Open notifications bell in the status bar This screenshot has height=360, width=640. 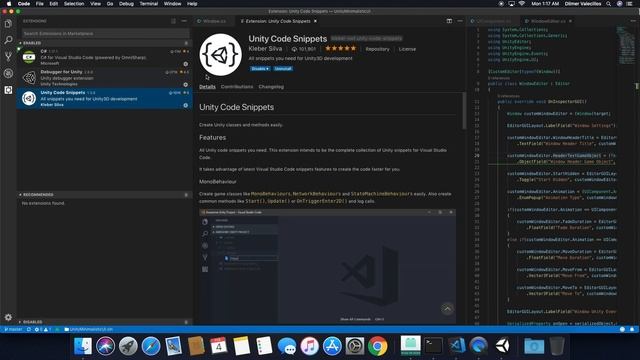(x=632, y=329)
